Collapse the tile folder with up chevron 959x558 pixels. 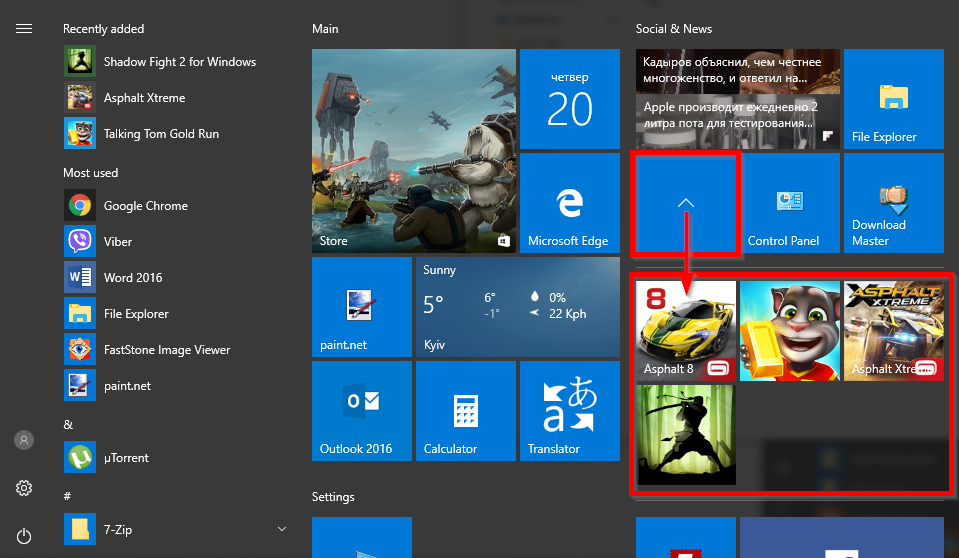(x=686, y=203)
